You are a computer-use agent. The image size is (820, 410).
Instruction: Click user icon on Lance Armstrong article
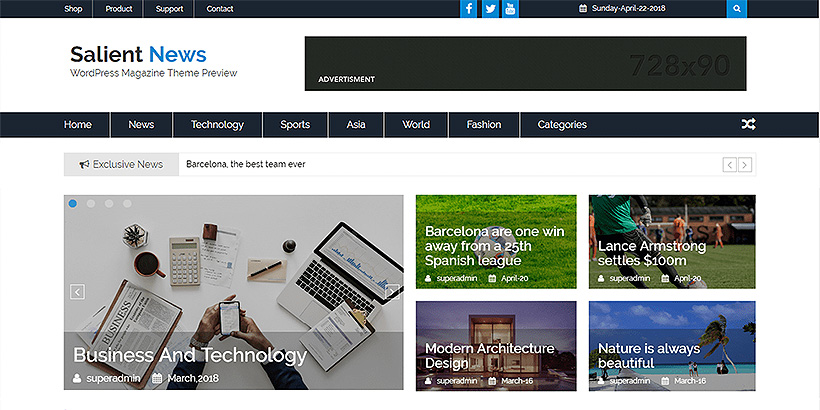pos(601,279)
